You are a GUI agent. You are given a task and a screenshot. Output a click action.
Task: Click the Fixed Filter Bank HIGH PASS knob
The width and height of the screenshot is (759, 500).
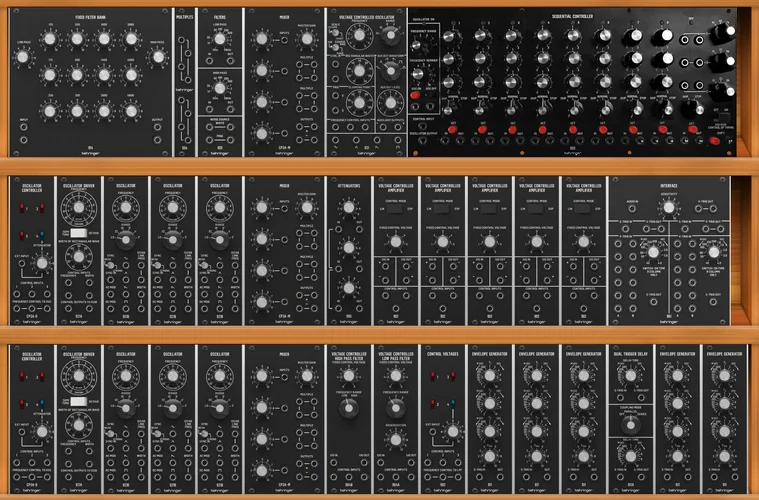click(x=158, y=57)
